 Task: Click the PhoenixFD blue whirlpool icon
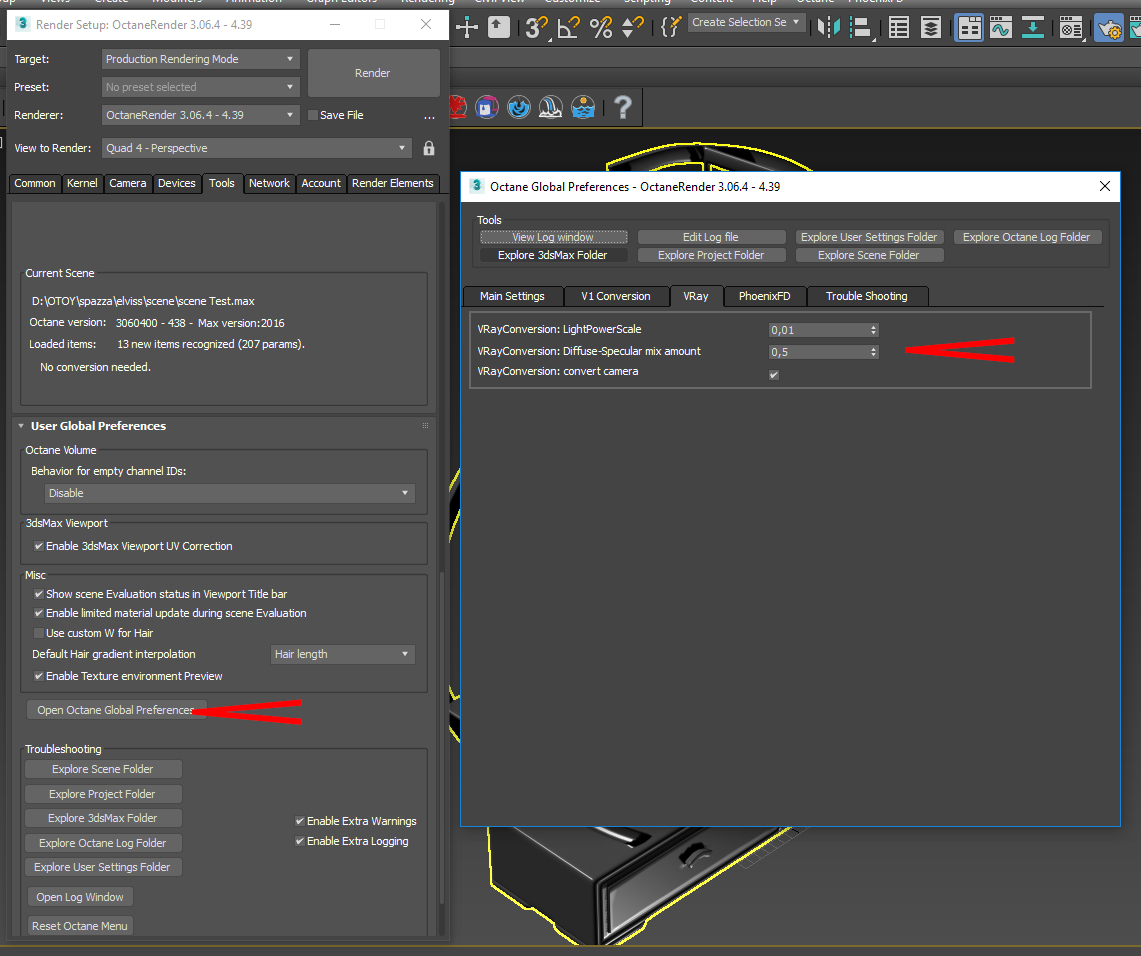pos(519,108)
